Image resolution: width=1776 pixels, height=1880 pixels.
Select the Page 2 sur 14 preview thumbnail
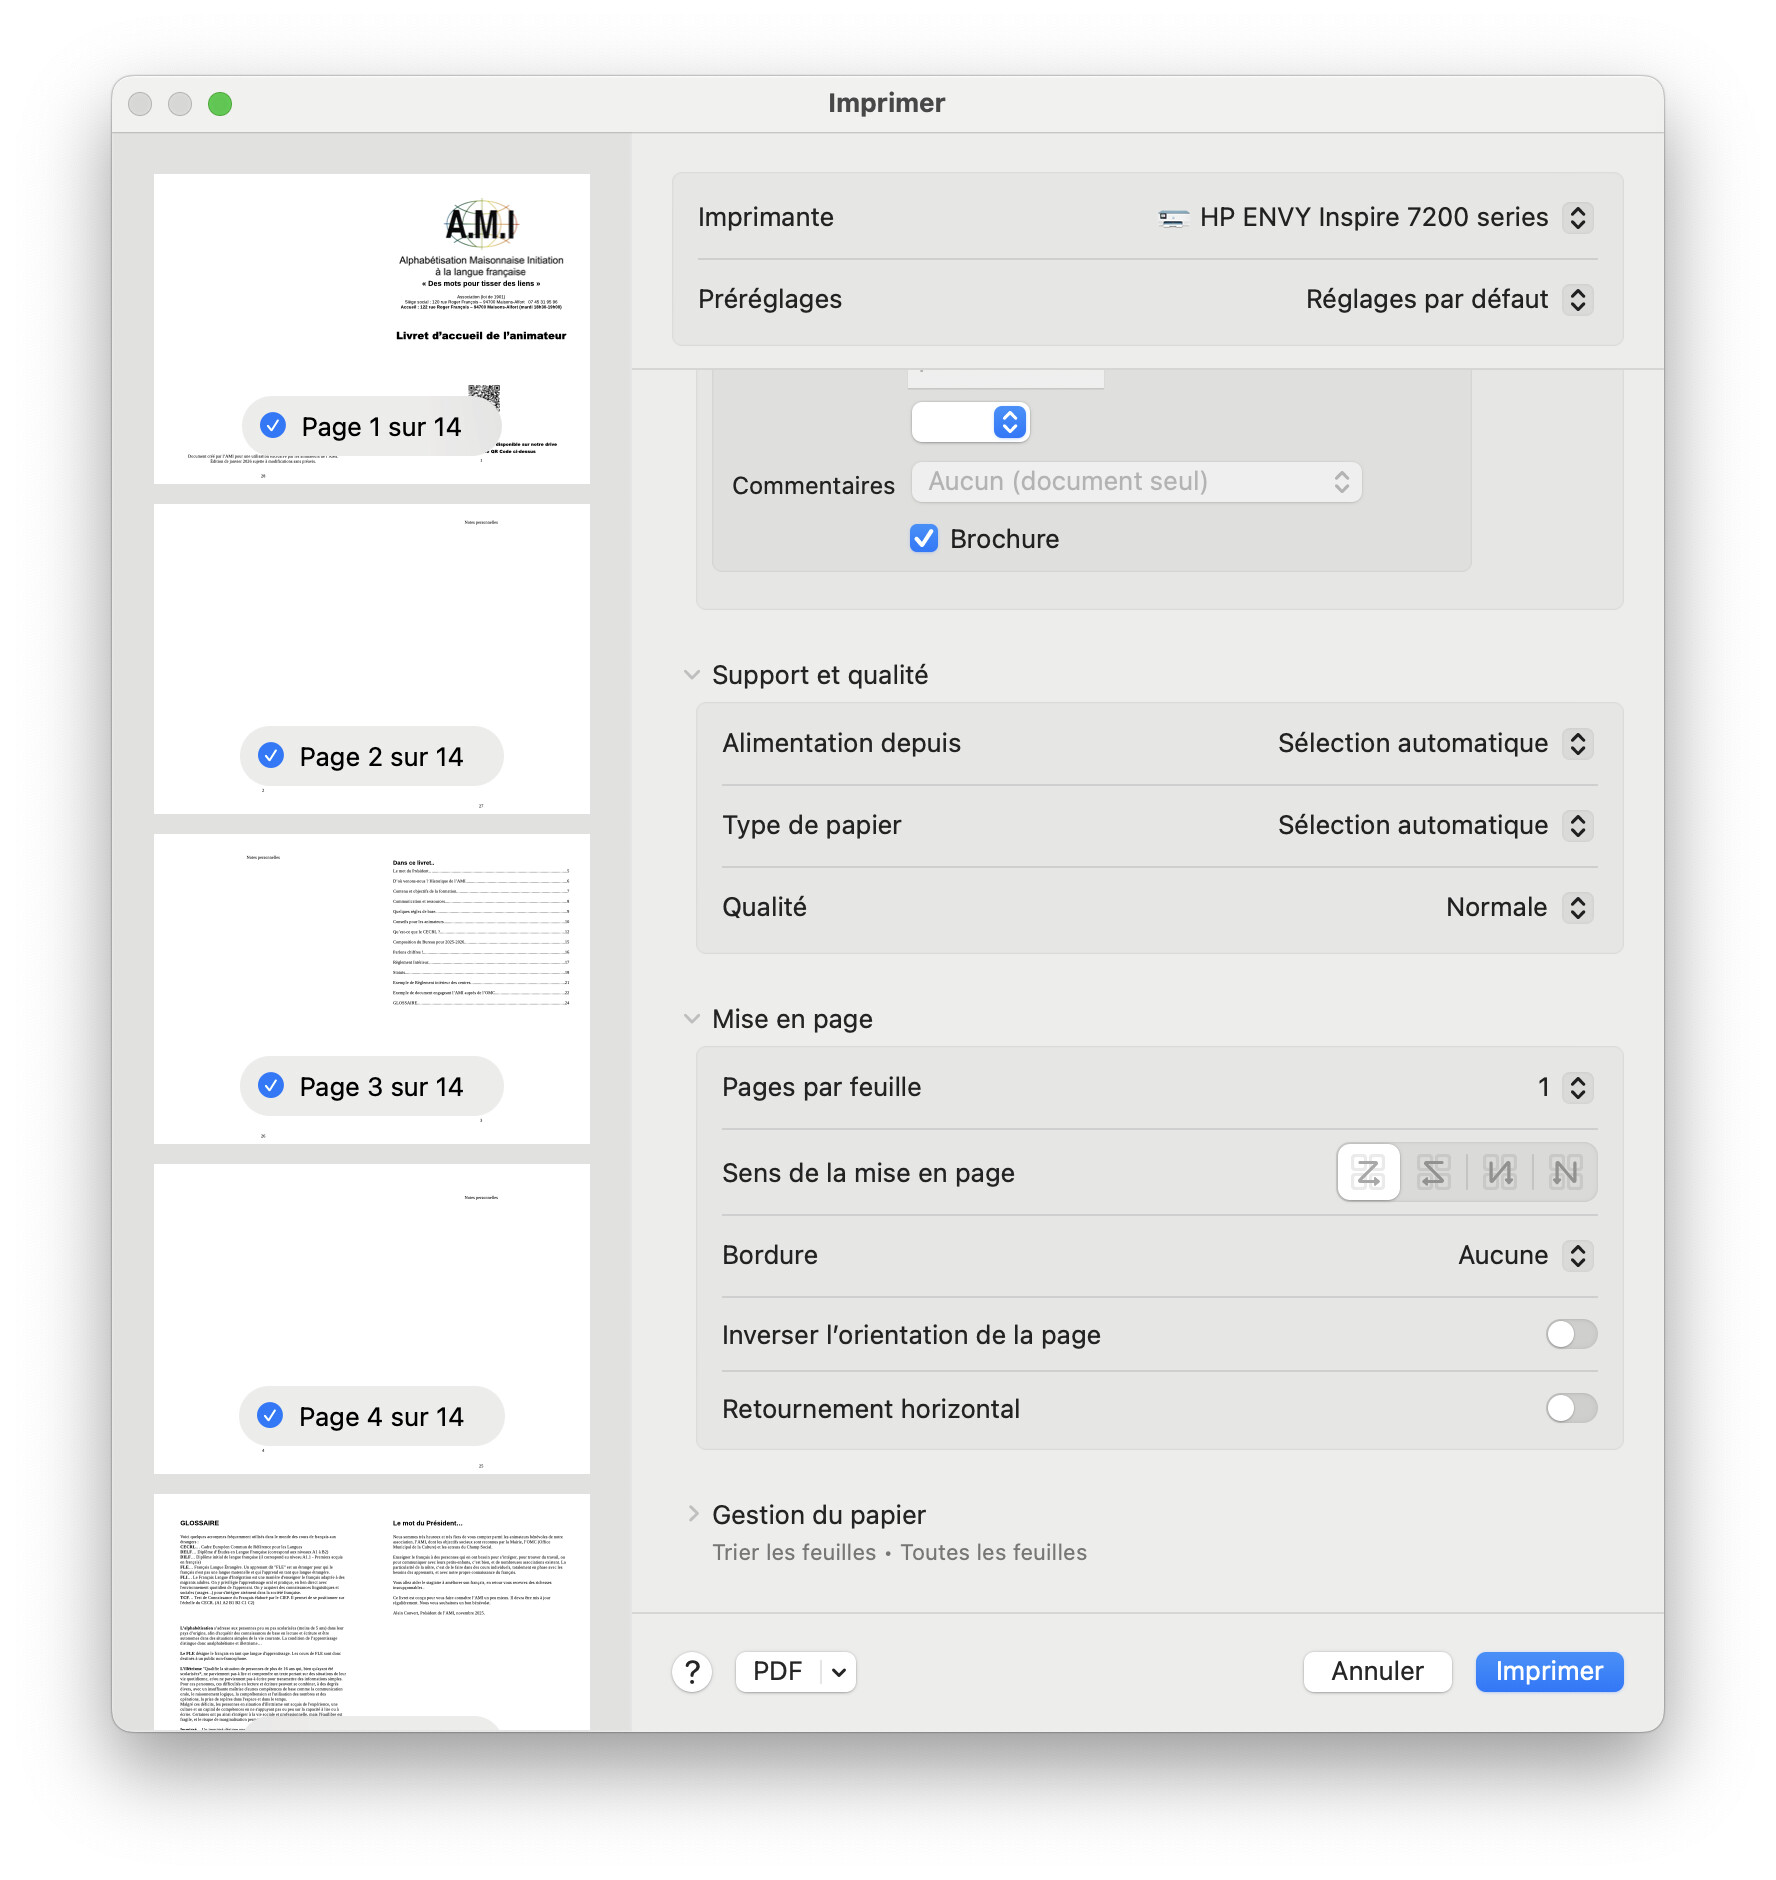pyautogui.click(x=371, y=640)
